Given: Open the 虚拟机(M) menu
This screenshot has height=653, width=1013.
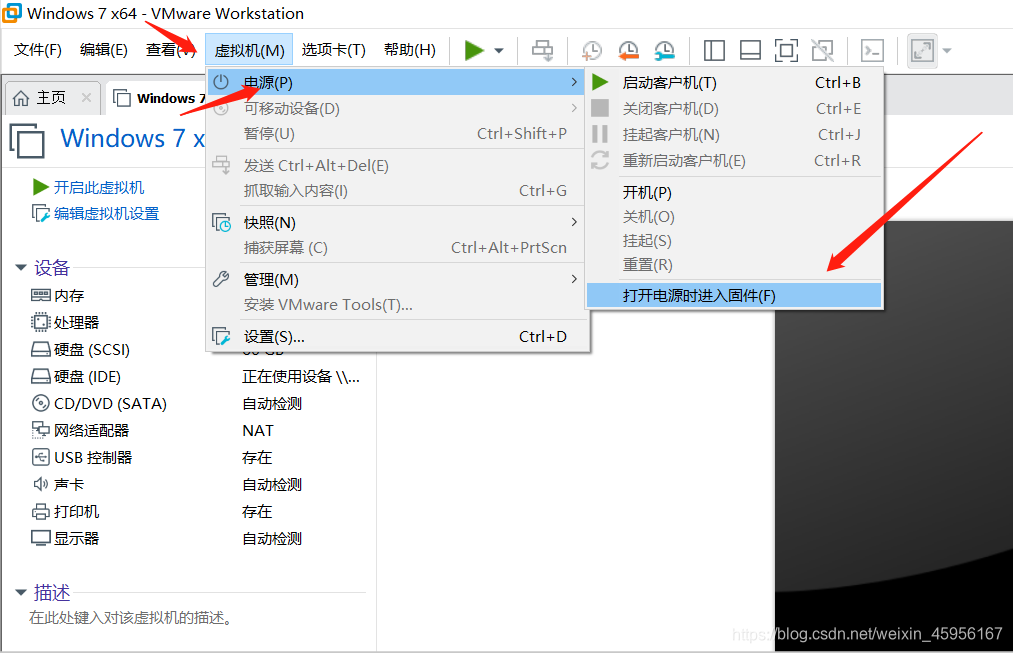Looking at the screenshot, I should [249, 50].
